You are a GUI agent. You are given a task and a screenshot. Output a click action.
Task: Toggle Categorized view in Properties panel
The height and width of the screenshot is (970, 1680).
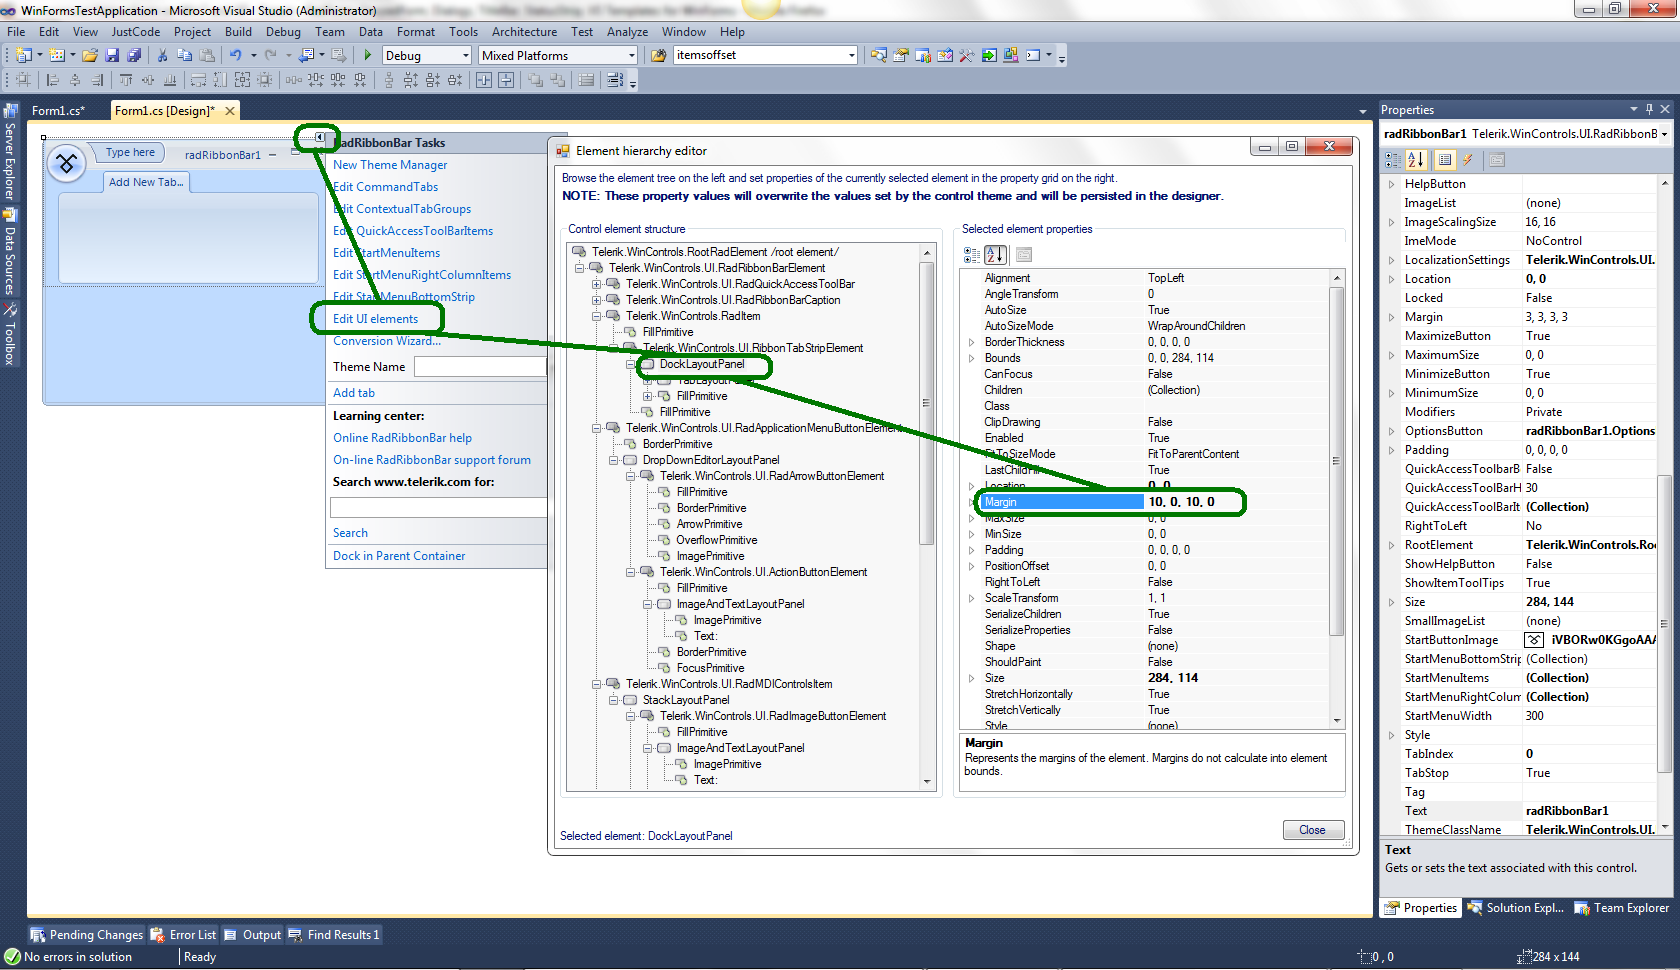(x=1393, y=160)
